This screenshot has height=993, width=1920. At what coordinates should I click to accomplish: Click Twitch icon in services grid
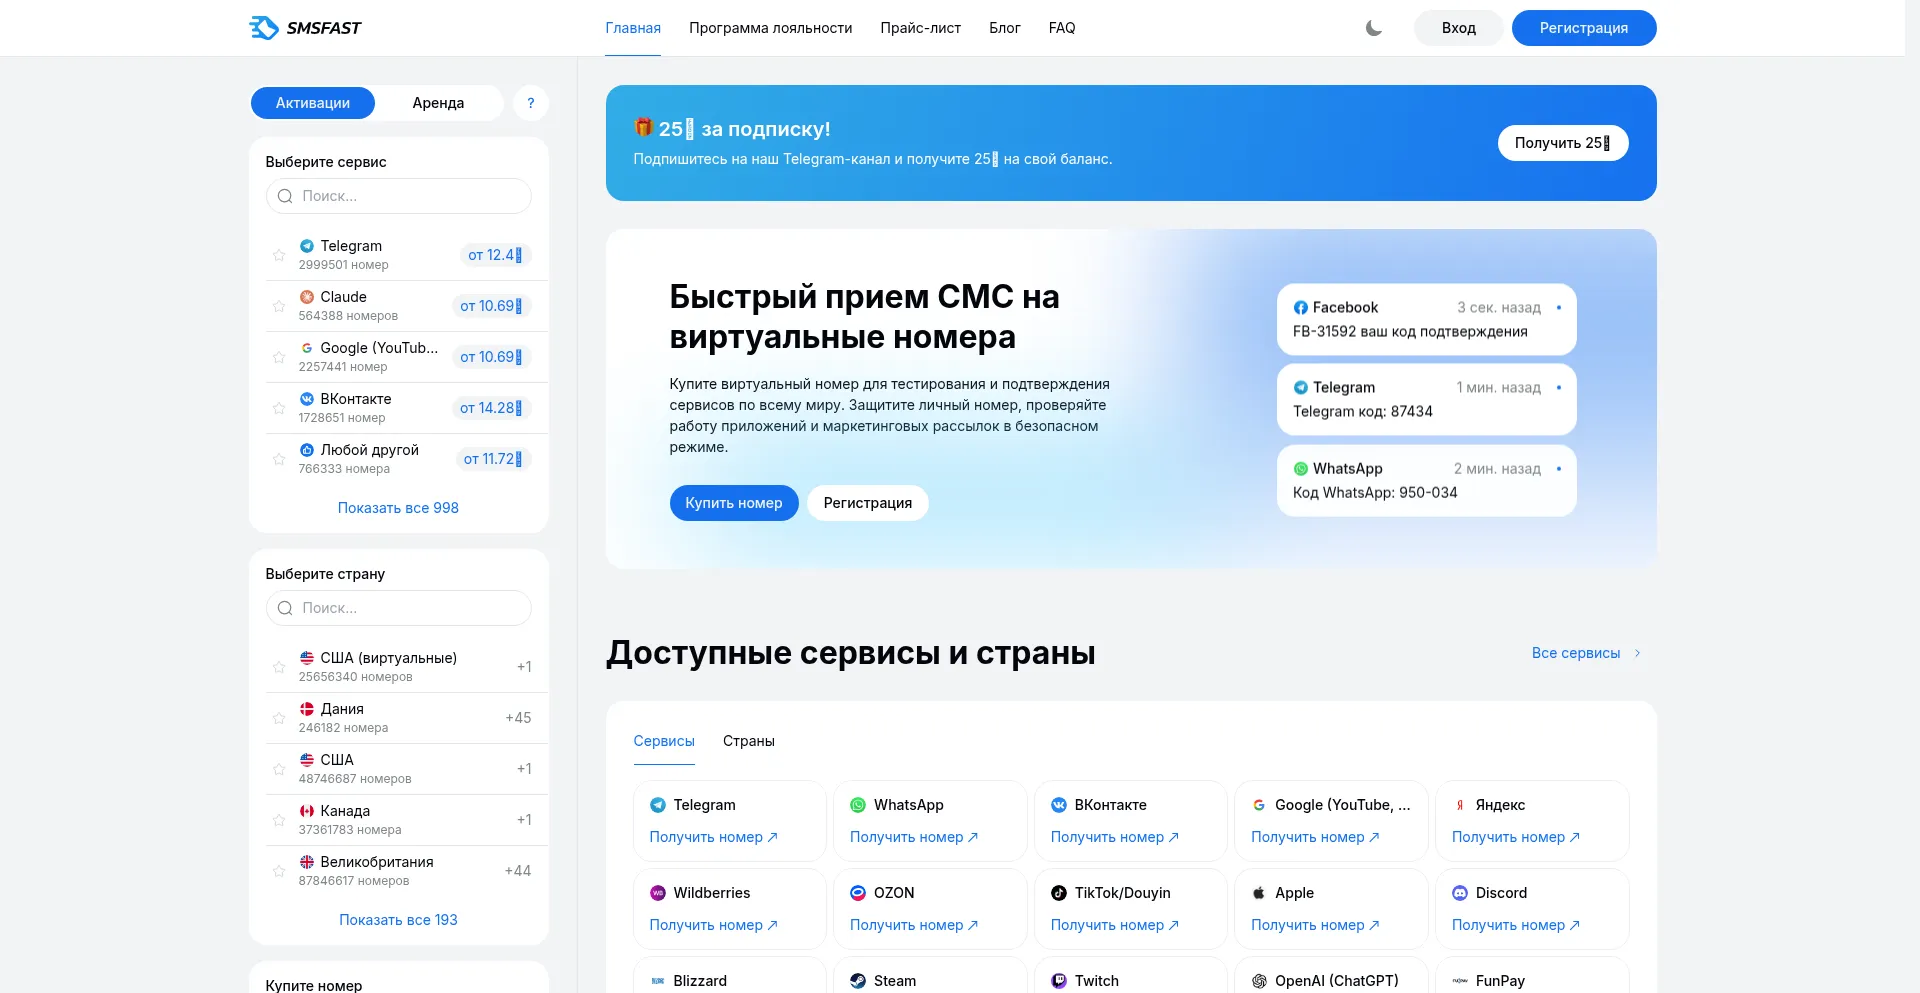[1059, 981]
